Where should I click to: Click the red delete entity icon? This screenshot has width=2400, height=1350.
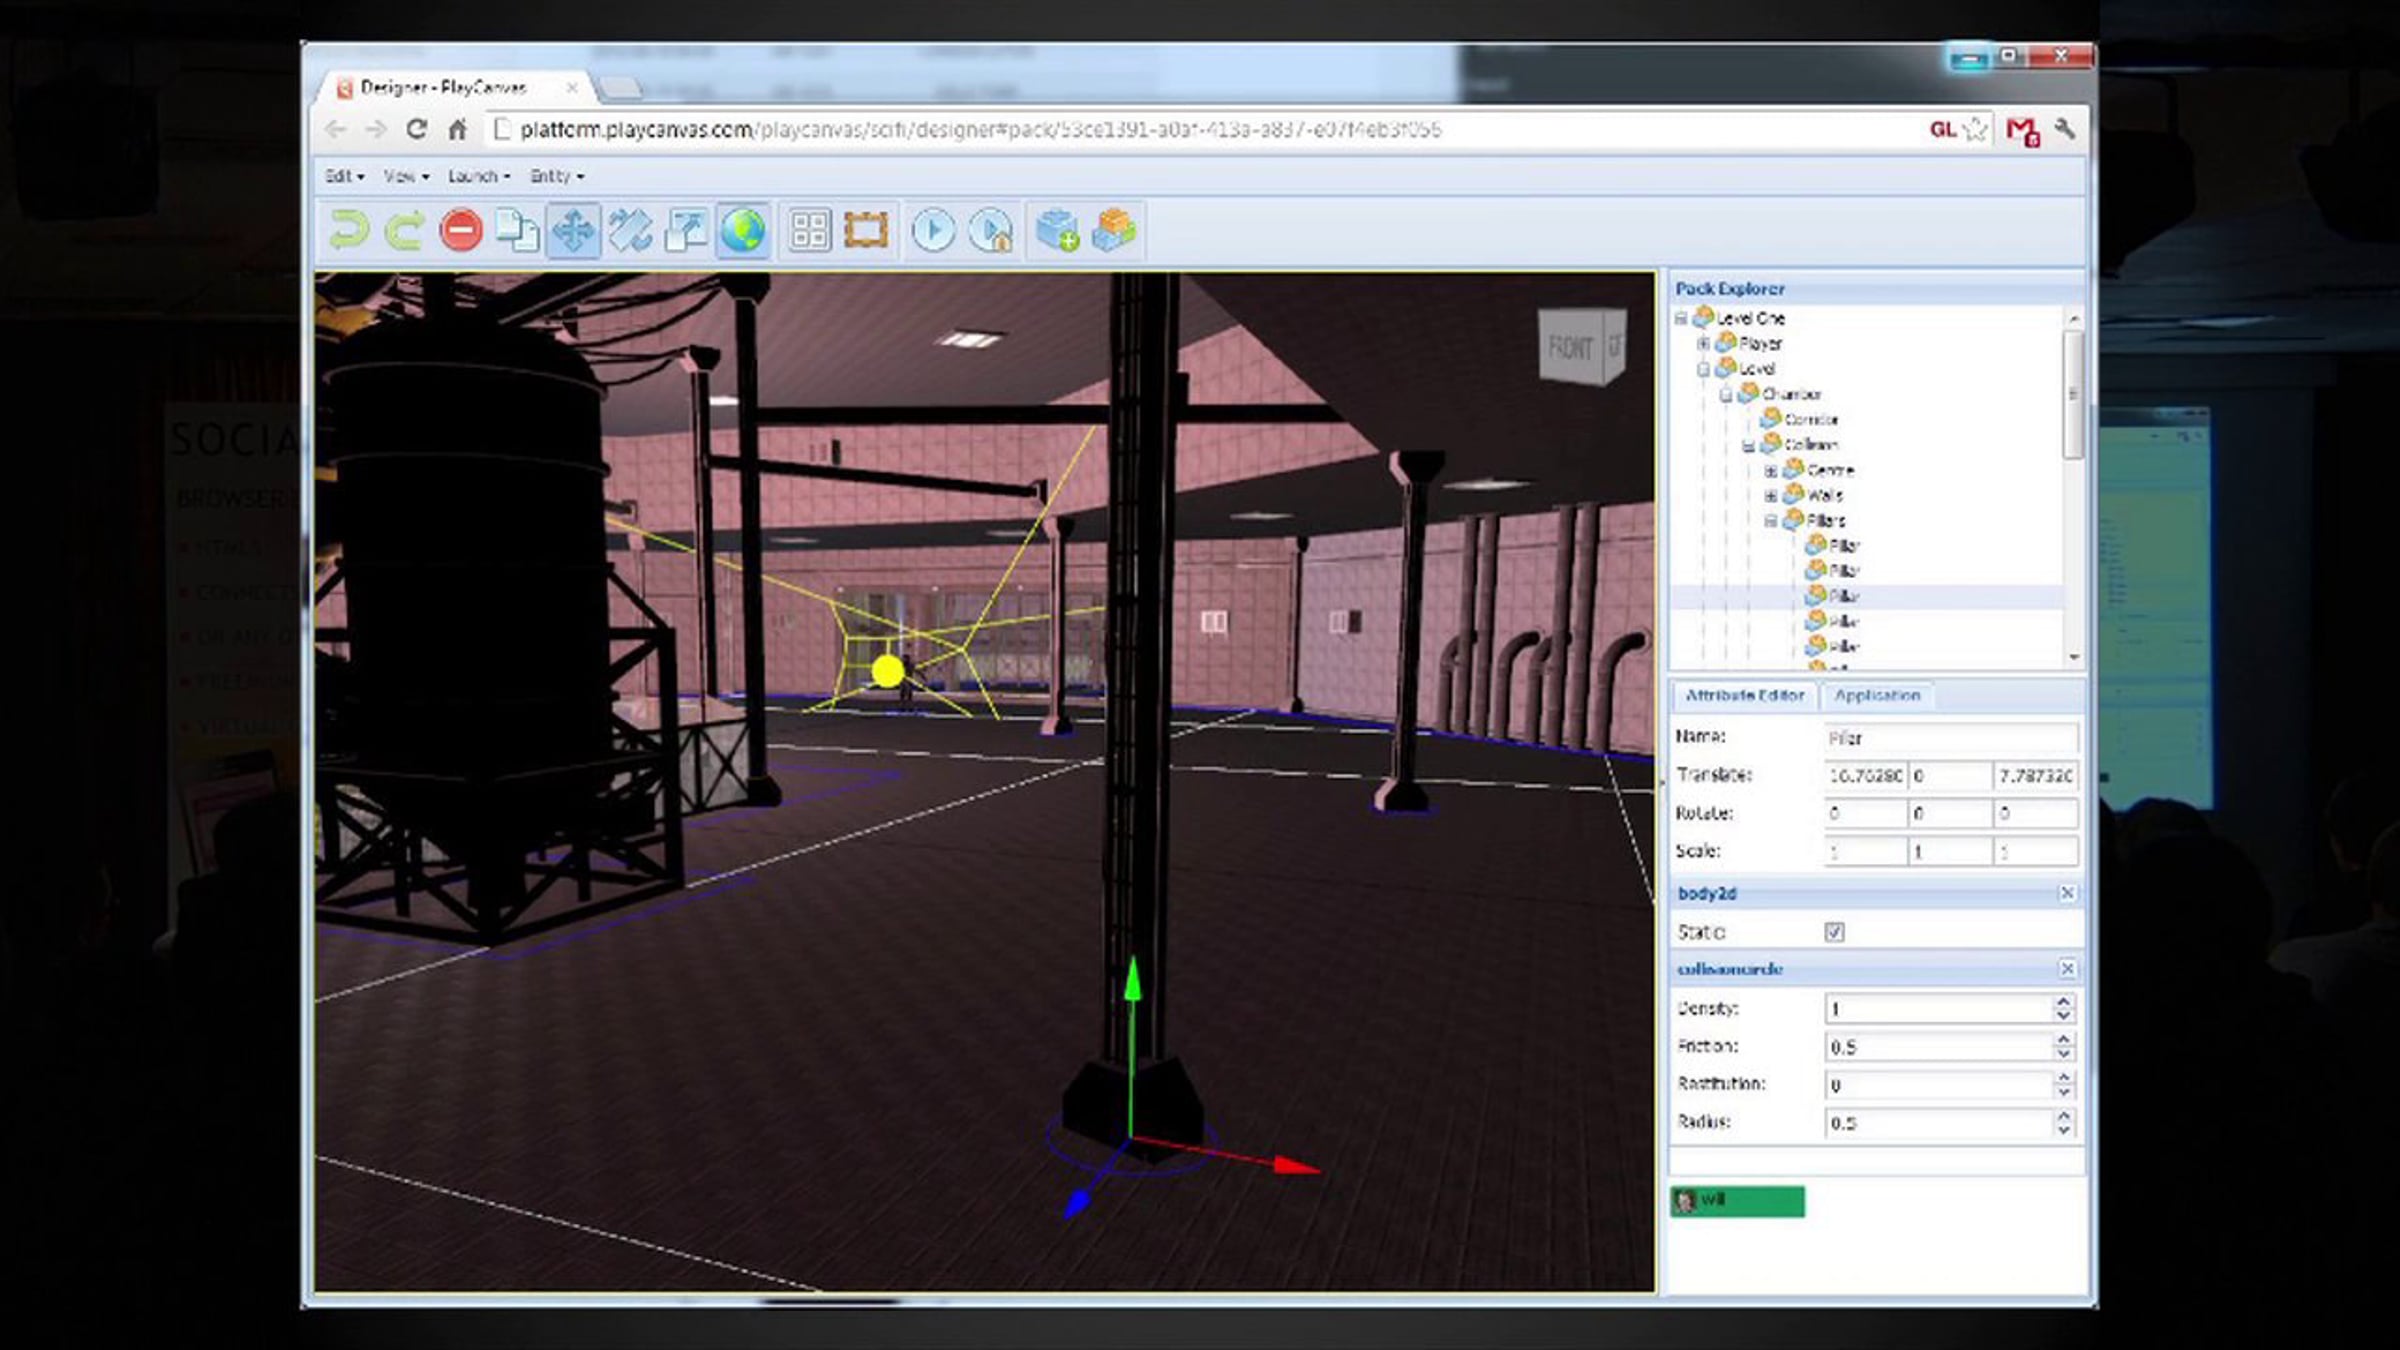(x=461, y=230)
